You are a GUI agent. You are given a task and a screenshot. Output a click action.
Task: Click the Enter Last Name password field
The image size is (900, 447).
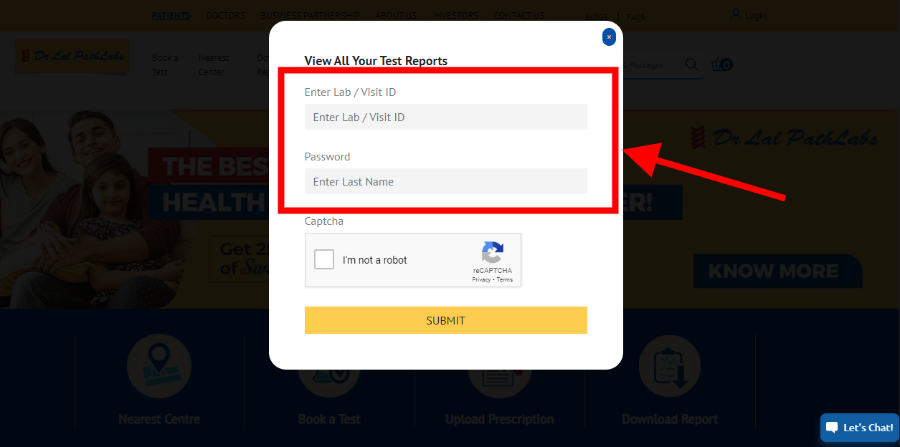[x=446, y=181]
